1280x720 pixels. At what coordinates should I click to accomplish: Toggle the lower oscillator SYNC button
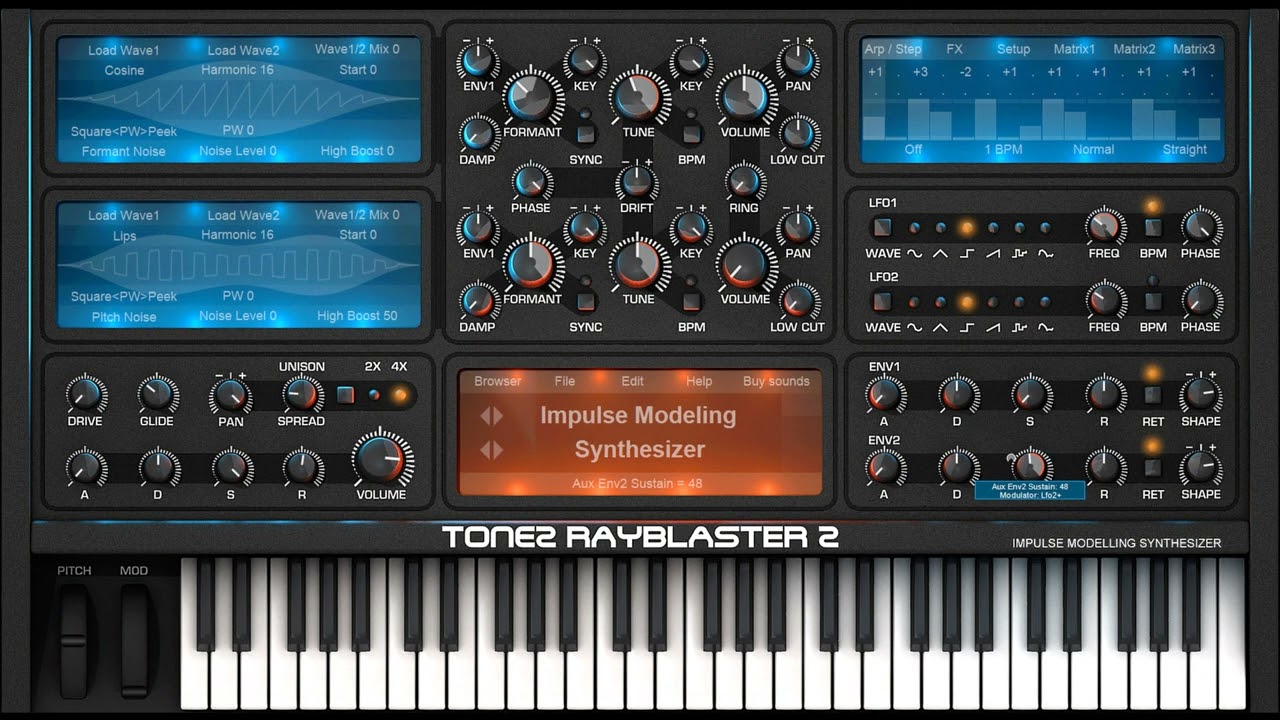(x=586, y=300)
